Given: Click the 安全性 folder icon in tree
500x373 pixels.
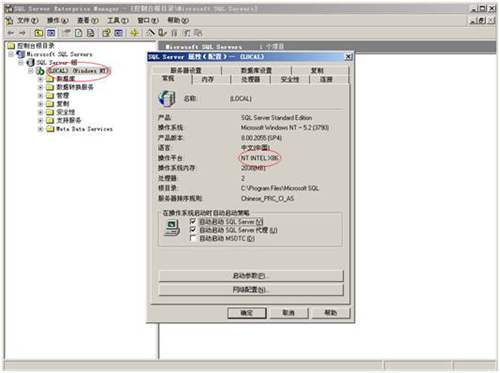Looking at the screenshot, I should tap(50, 112).
